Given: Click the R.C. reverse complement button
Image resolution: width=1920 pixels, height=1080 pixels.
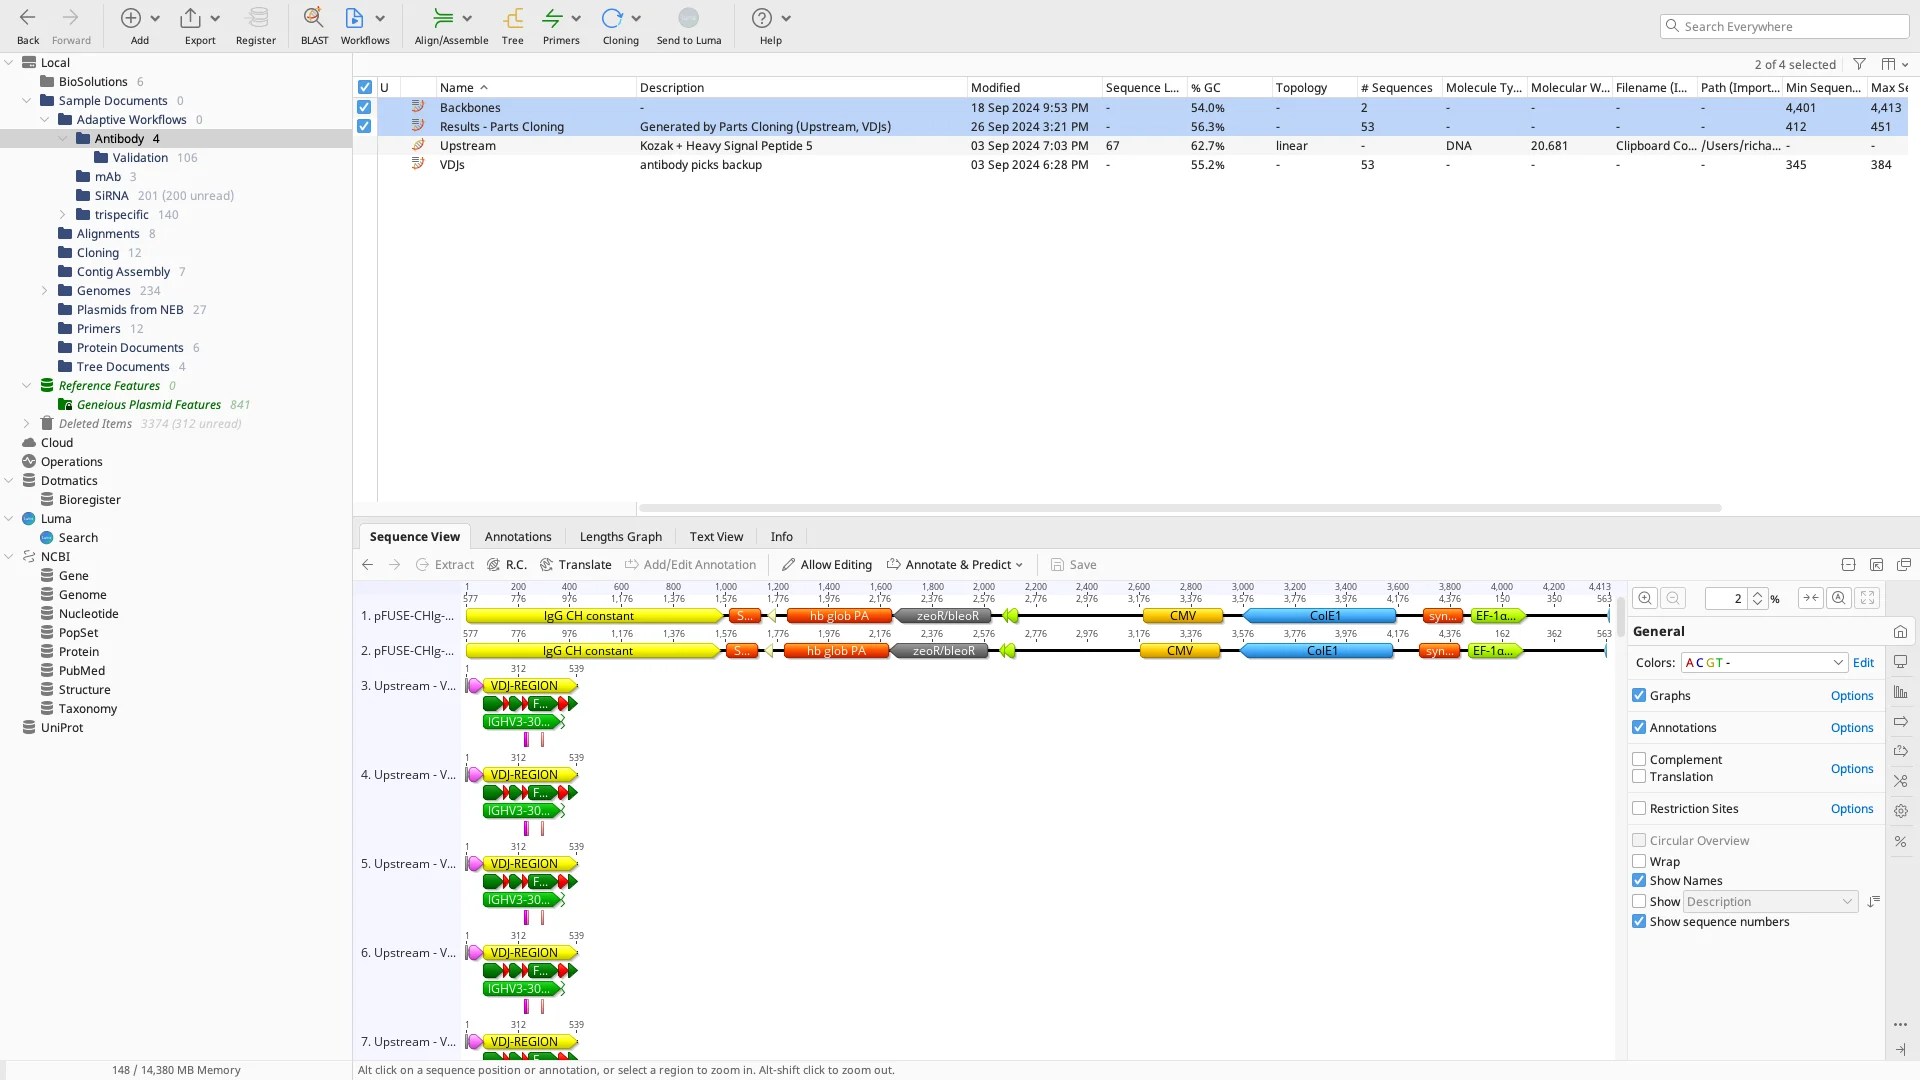Looking at the screenshot, I should (x=507, y=564).
